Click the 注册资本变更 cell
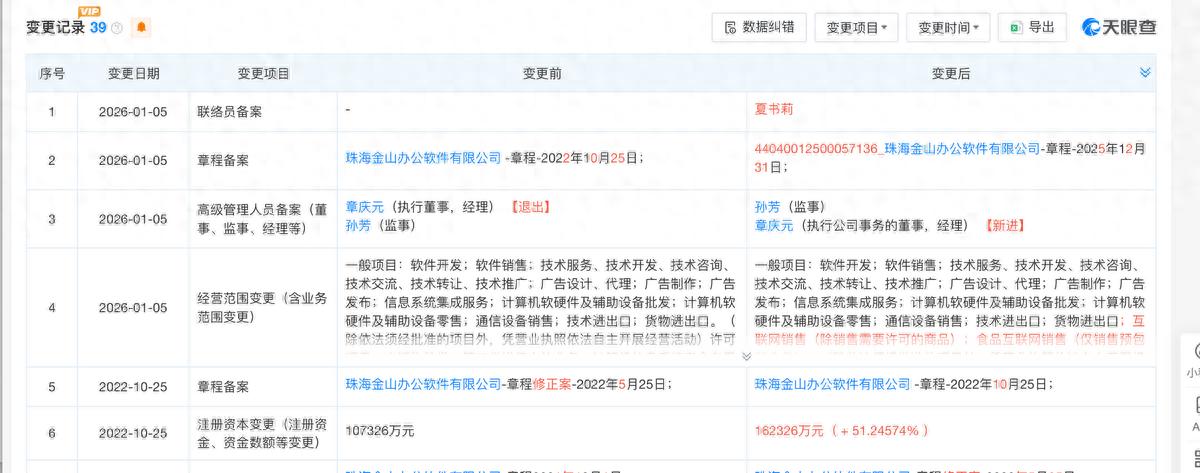 click(264, 431)
